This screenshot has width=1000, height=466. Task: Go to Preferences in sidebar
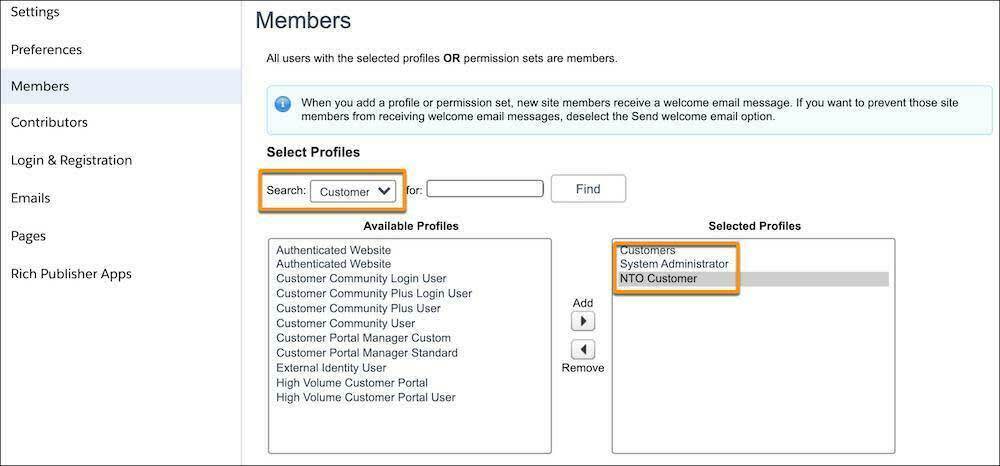(46, 50)
